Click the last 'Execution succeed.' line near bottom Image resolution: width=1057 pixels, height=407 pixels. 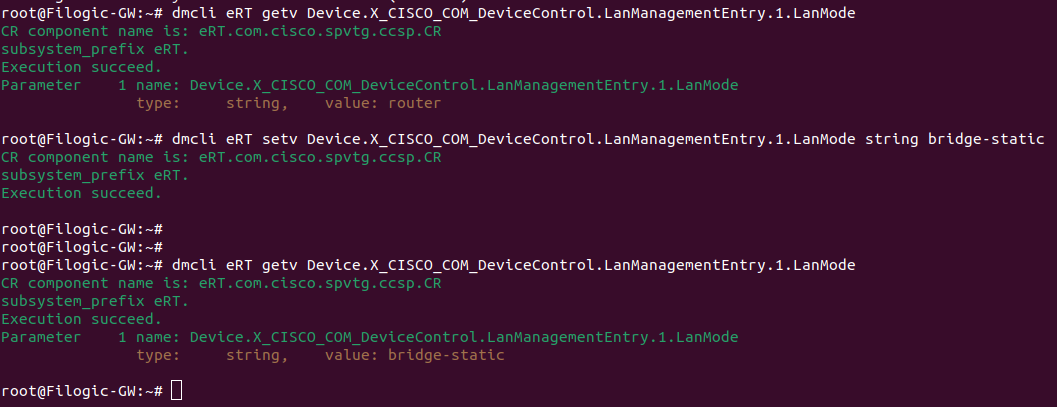[81, 319]
